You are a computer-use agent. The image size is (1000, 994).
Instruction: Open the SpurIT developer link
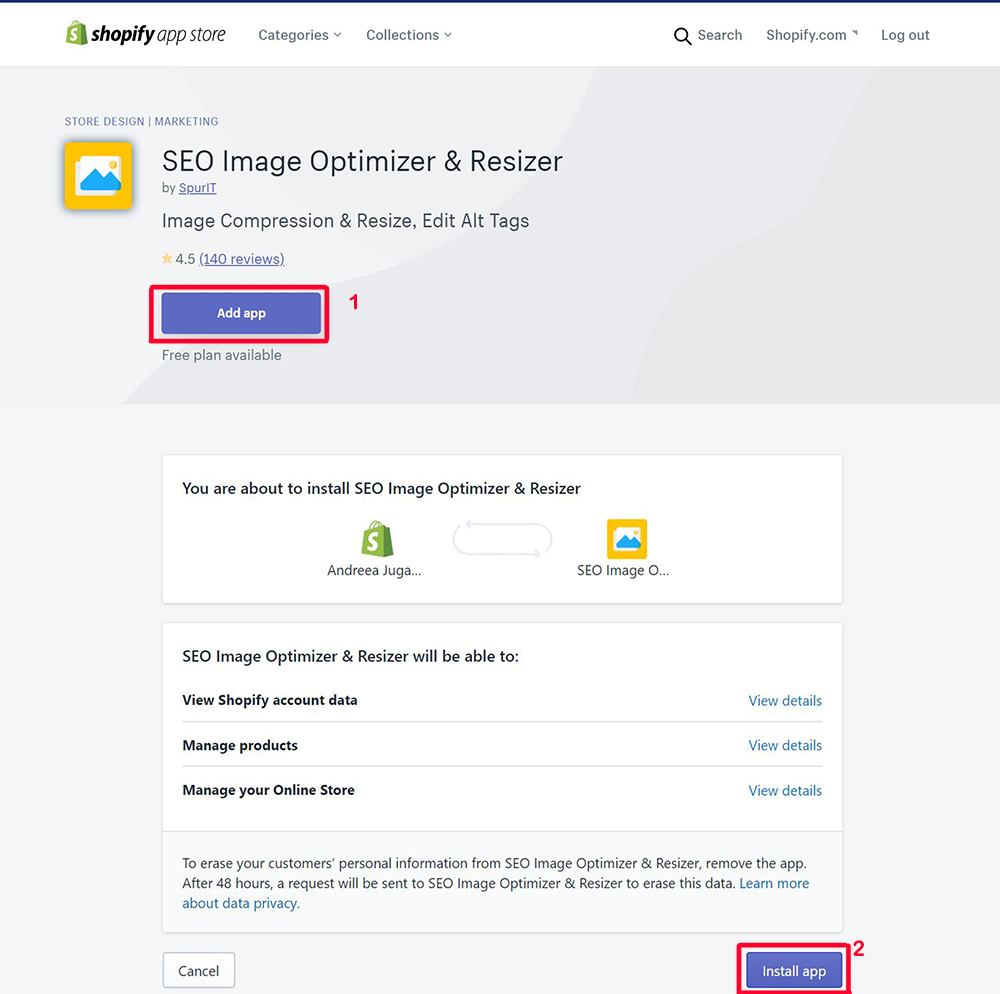[197, 188]
